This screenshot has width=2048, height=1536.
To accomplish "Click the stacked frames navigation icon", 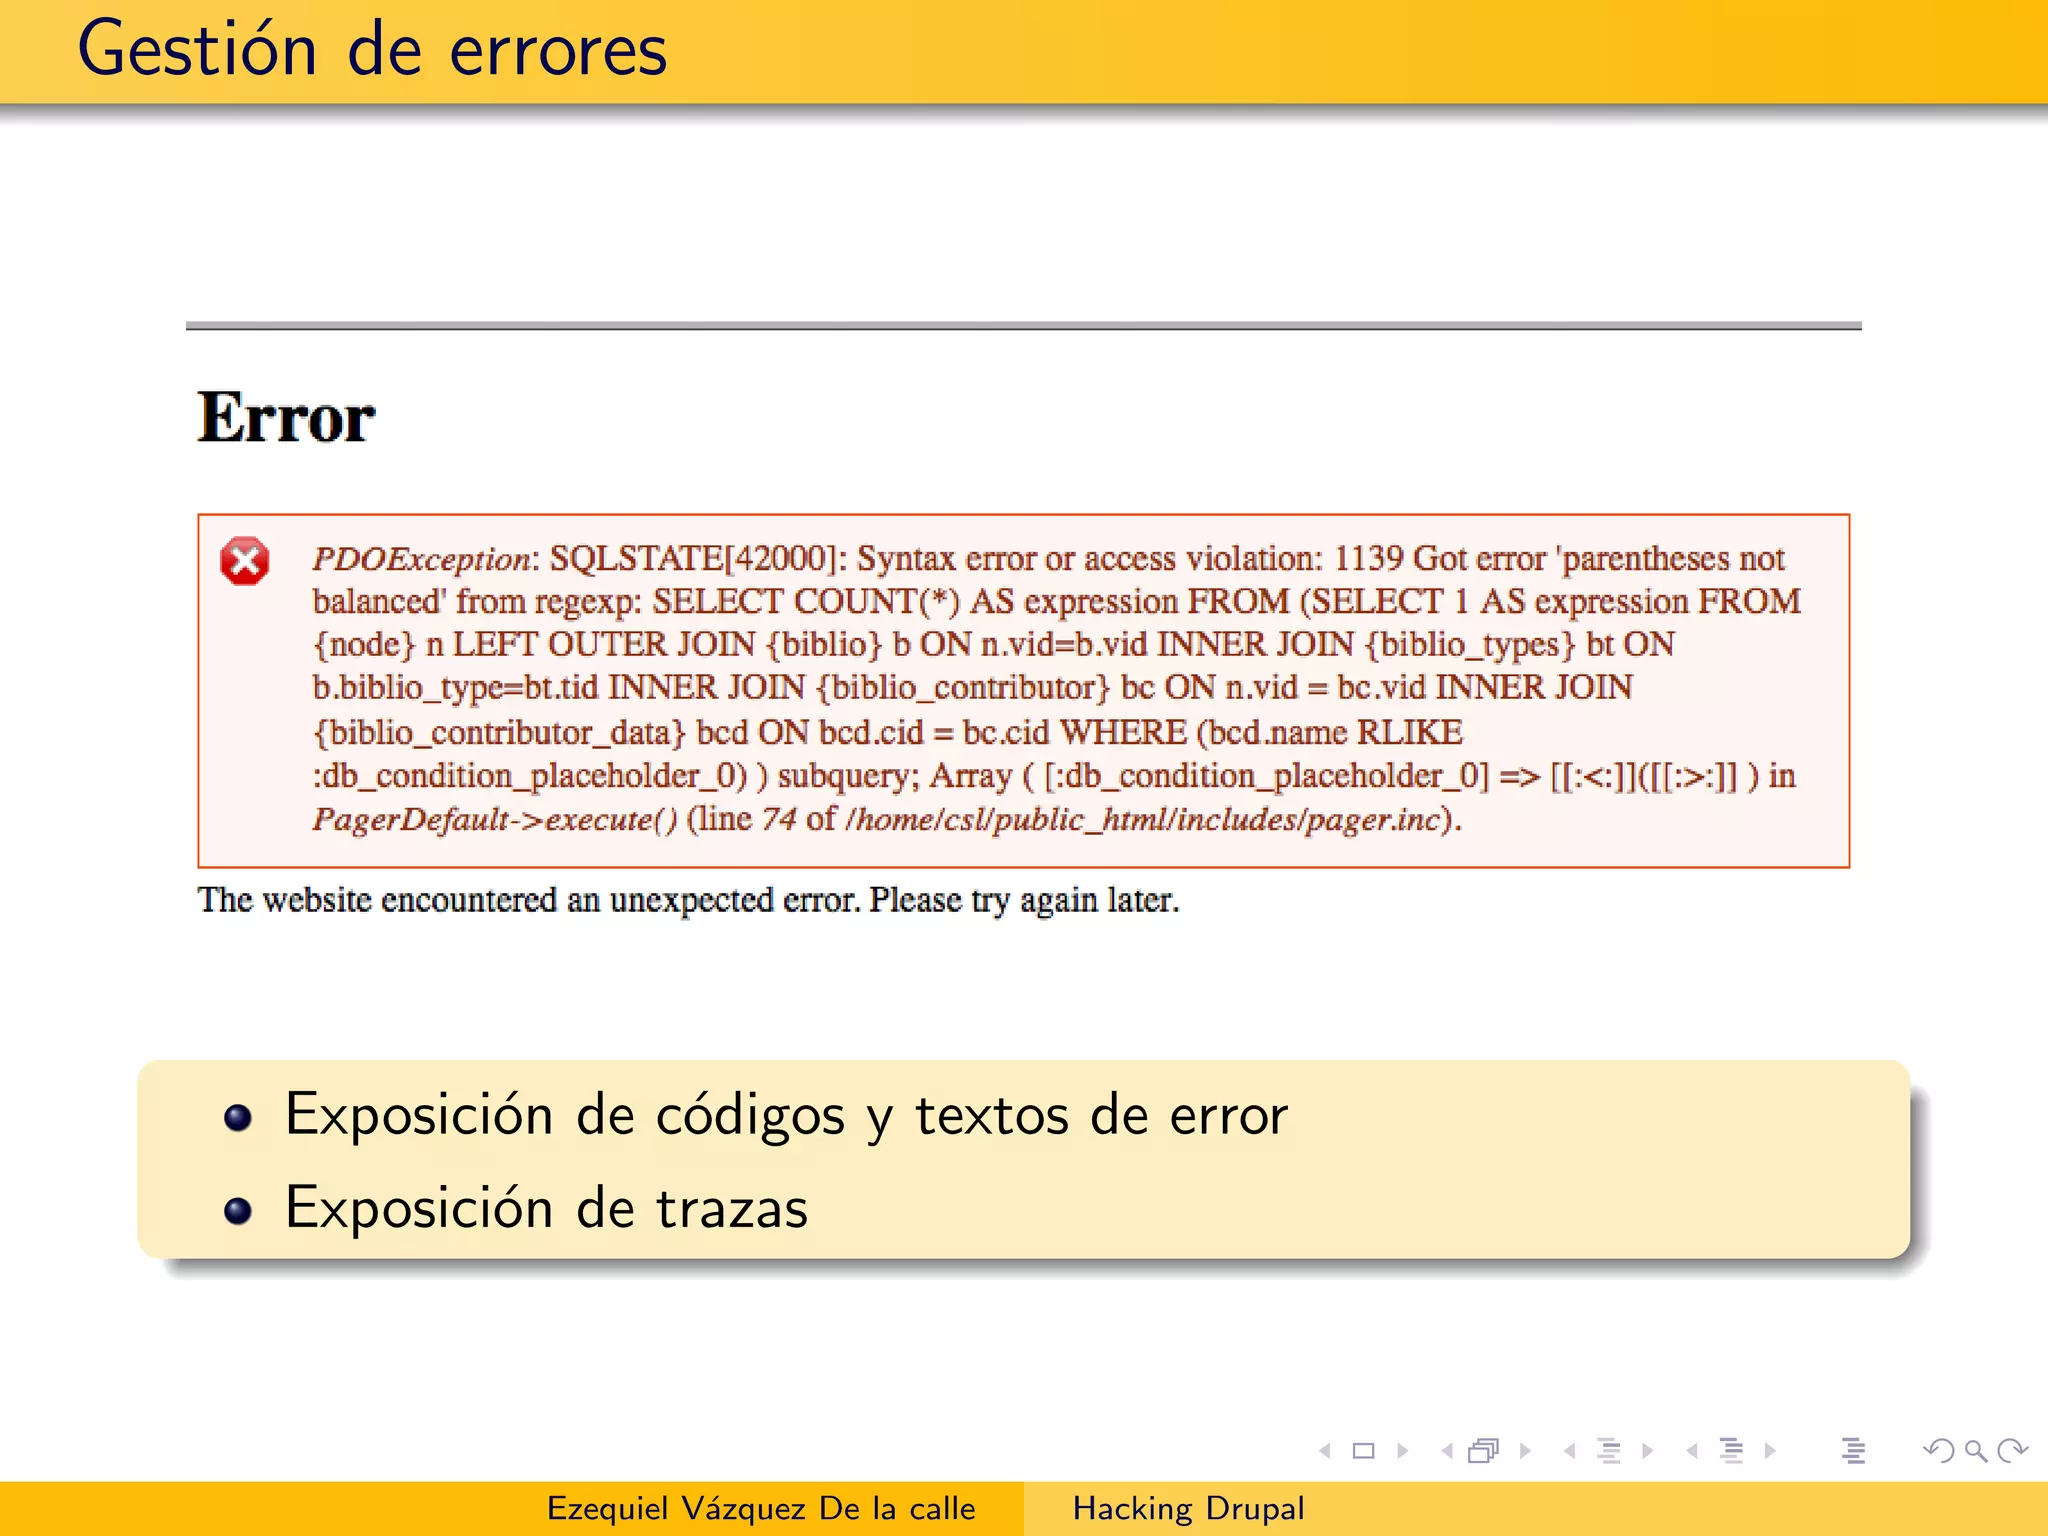I will [1484, 1450].
